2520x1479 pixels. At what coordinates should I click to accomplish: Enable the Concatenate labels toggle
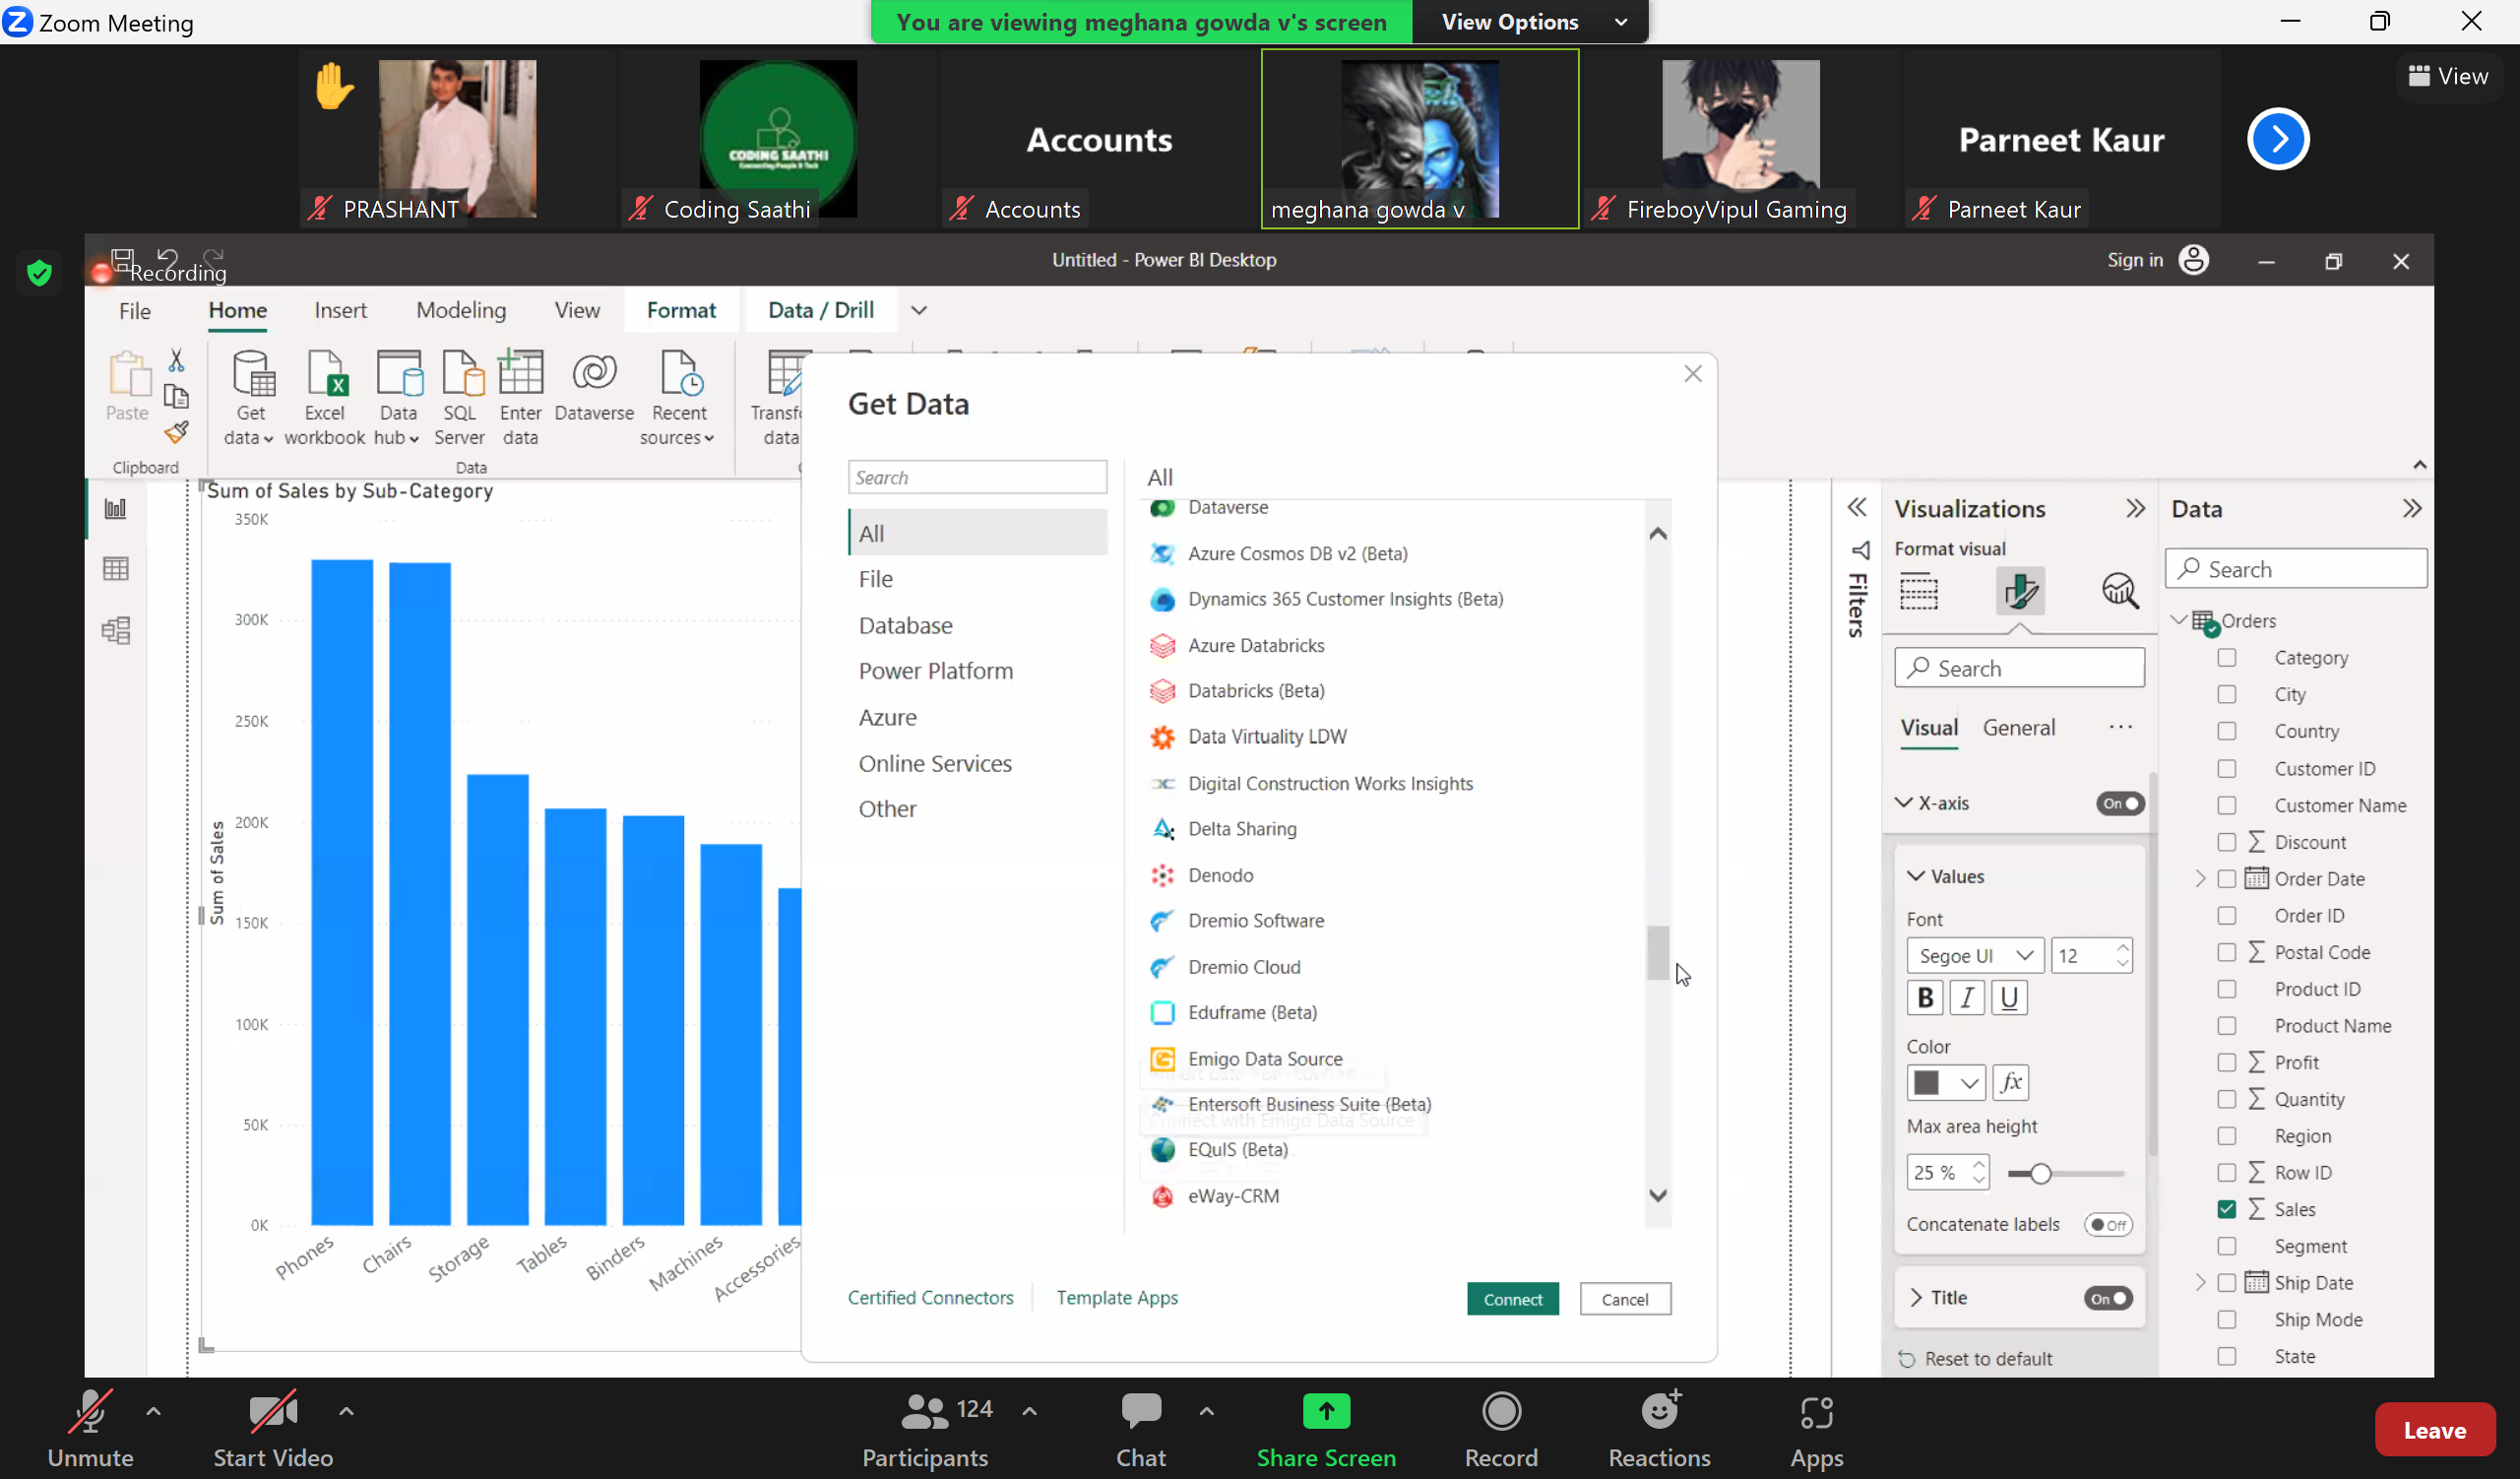(2108, 1224)
